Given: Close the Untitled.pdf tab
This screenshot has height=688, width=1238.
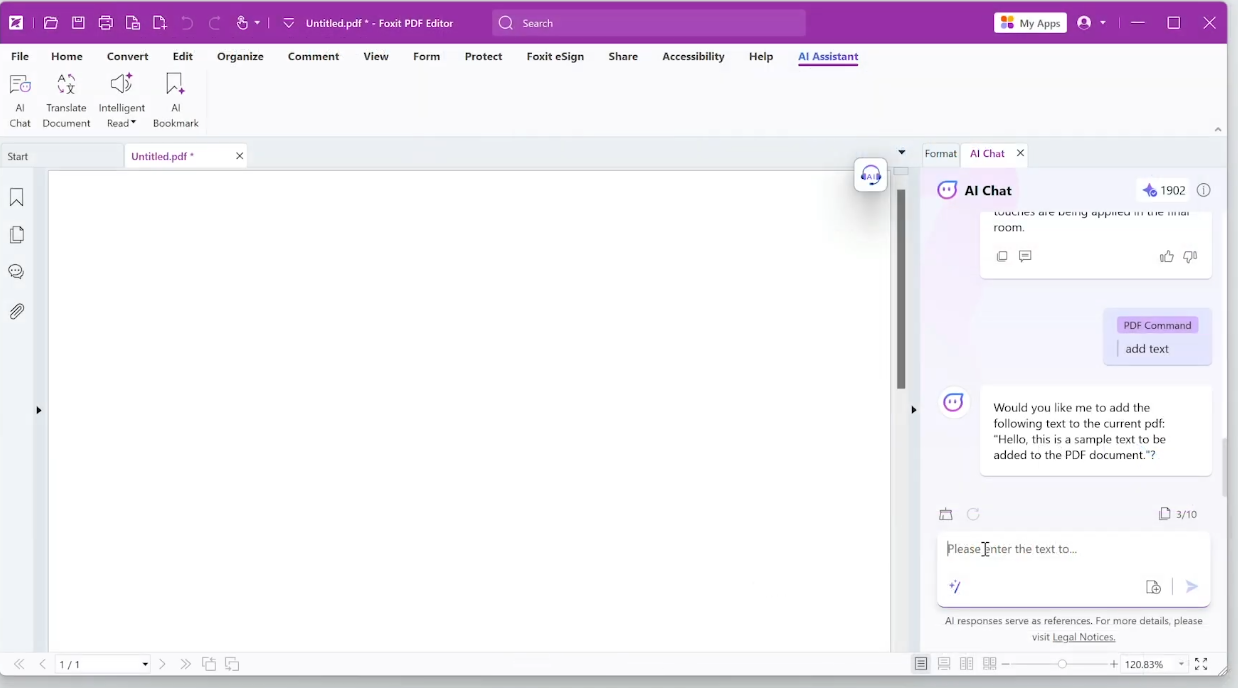Looking at the screenshot, I should (239, 156).
